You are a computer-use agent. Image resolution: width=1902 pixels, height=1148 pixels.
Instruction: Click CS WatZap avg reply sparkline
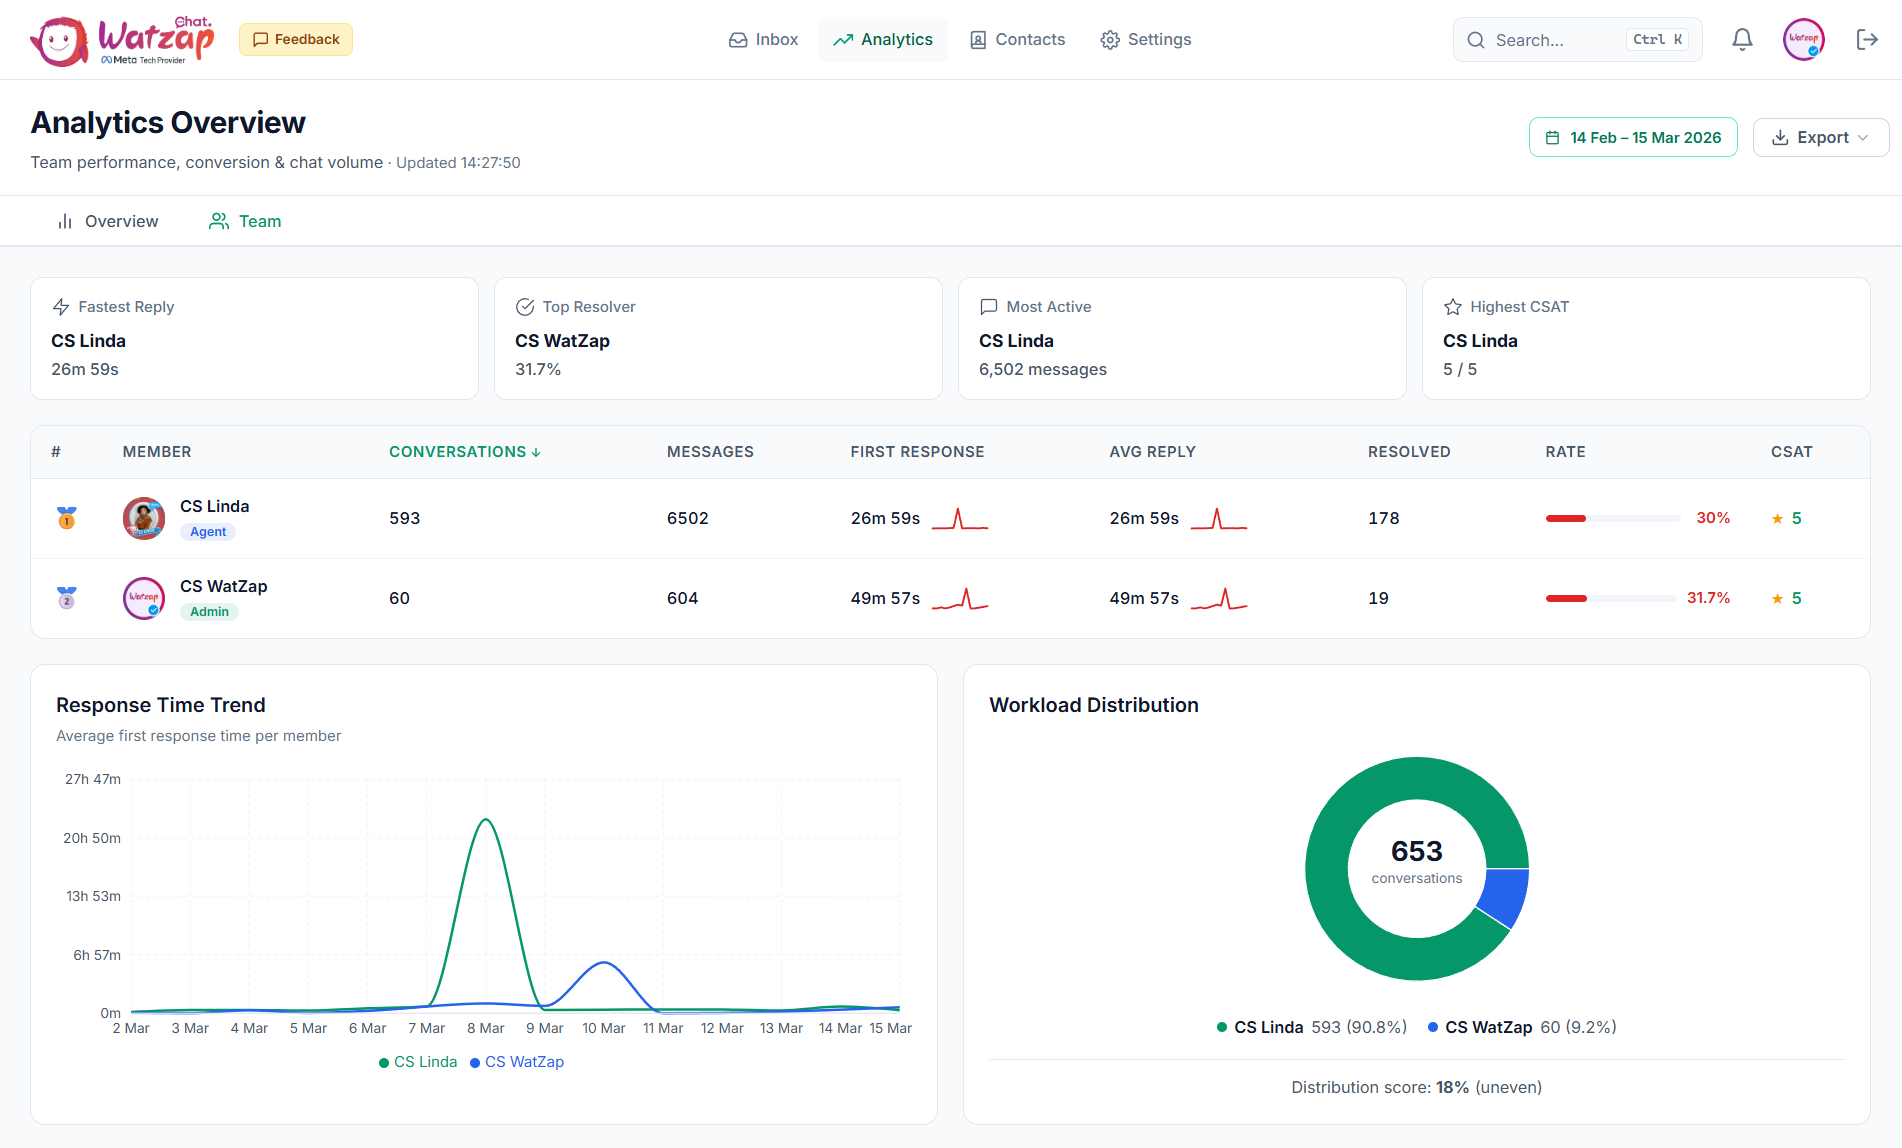tap(1218, 599)
